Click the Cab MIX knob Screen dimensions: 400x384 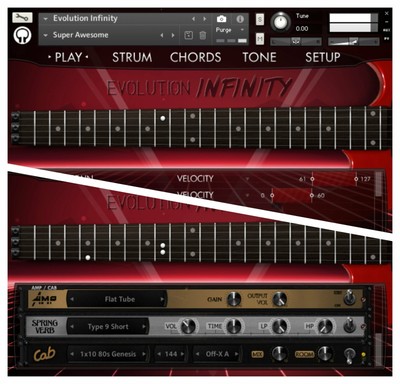coord(279,354)
